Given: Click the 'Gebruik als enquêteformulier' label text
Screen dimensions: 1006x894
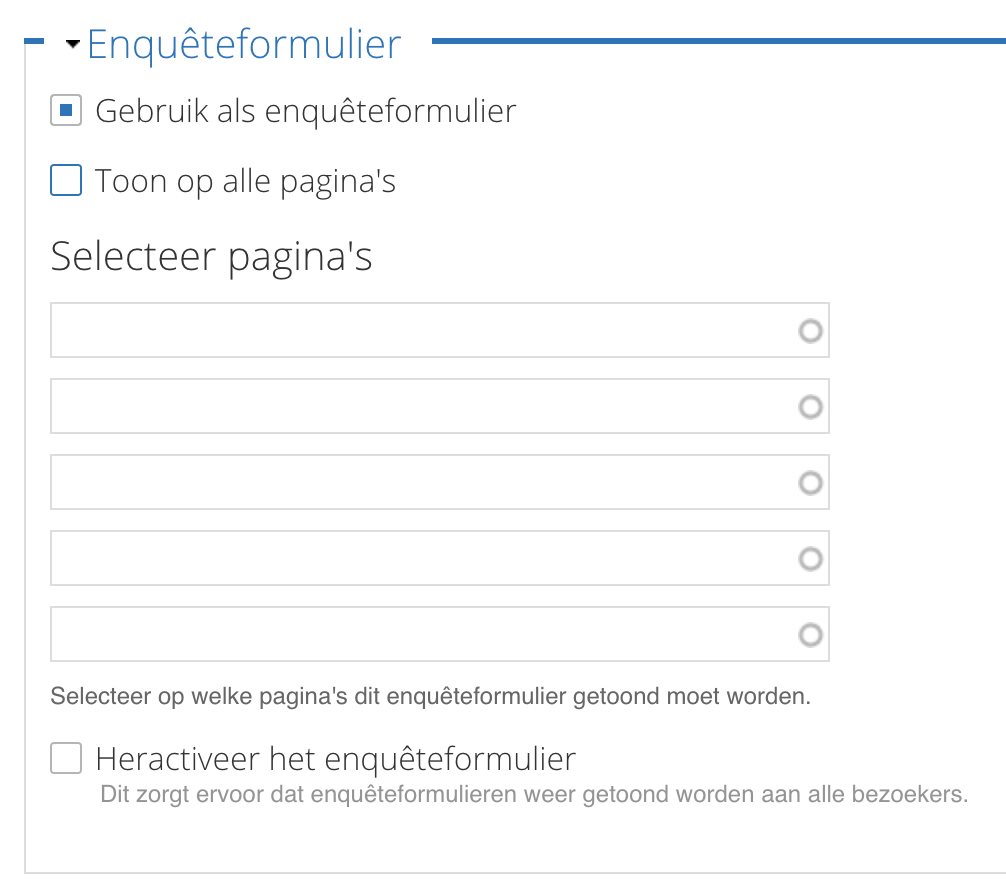Looking at the screenshot, I should pos(305,111).
